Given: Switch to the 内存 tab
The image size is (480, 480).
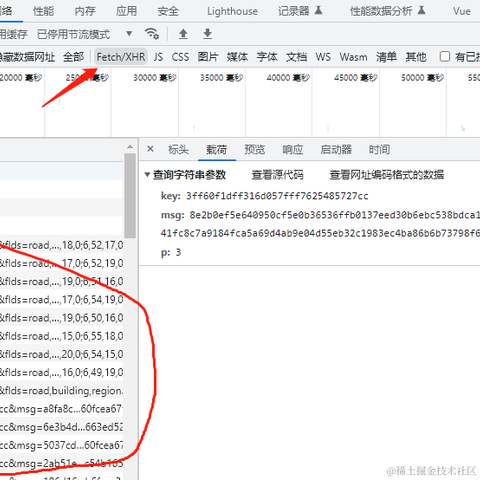Looking at the screenshot, I should coord(85,11).
